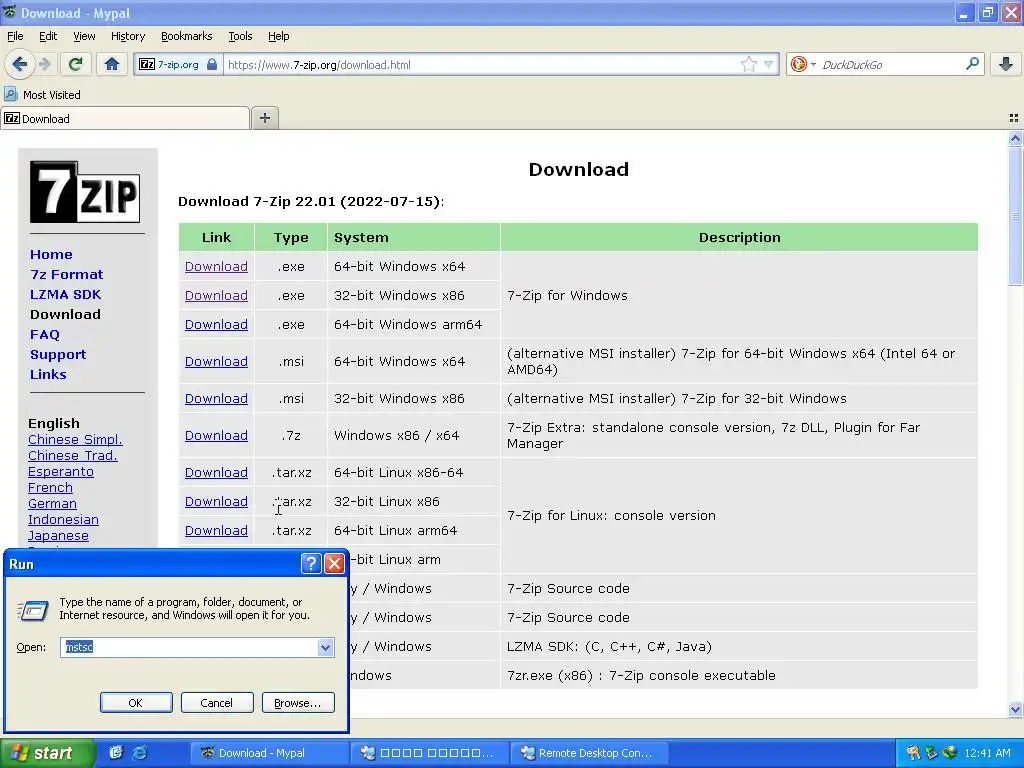The height and width of the screenshot is (768, 1024).
Task: Click the page scrollbar down arrow
Action: [1015, 709]
